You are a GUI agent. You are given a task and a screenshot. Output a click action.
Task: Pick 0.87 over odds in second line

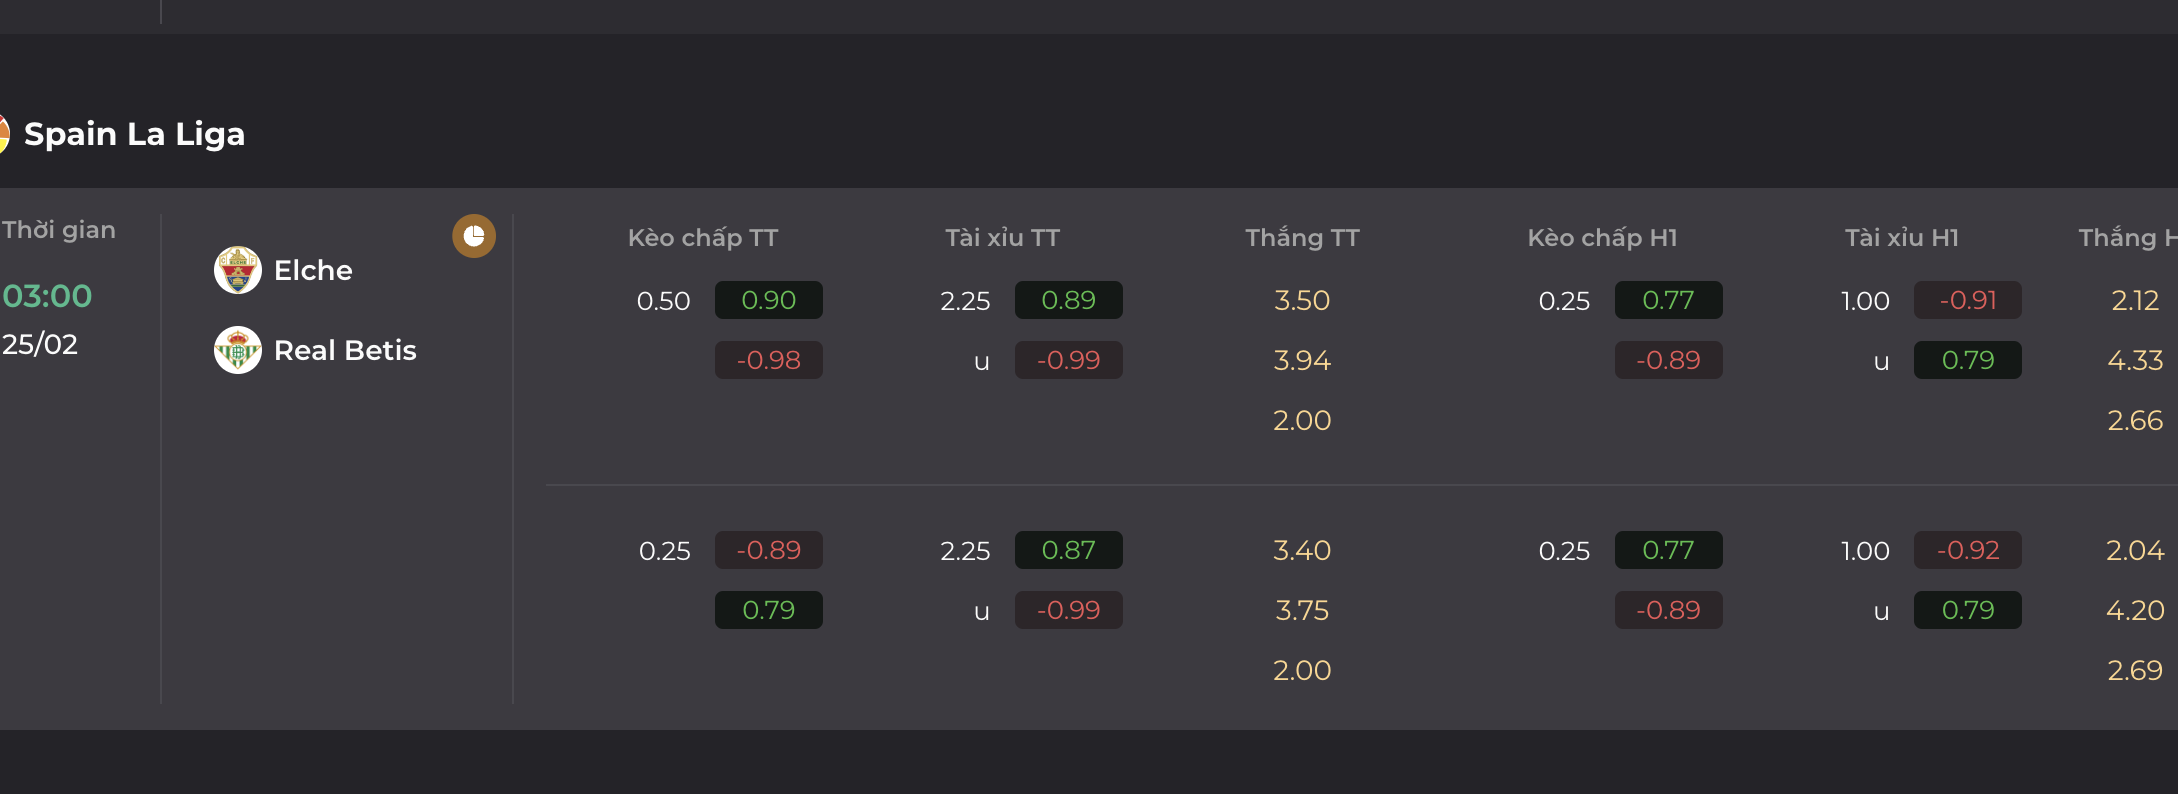click(x=1069, y=550)
